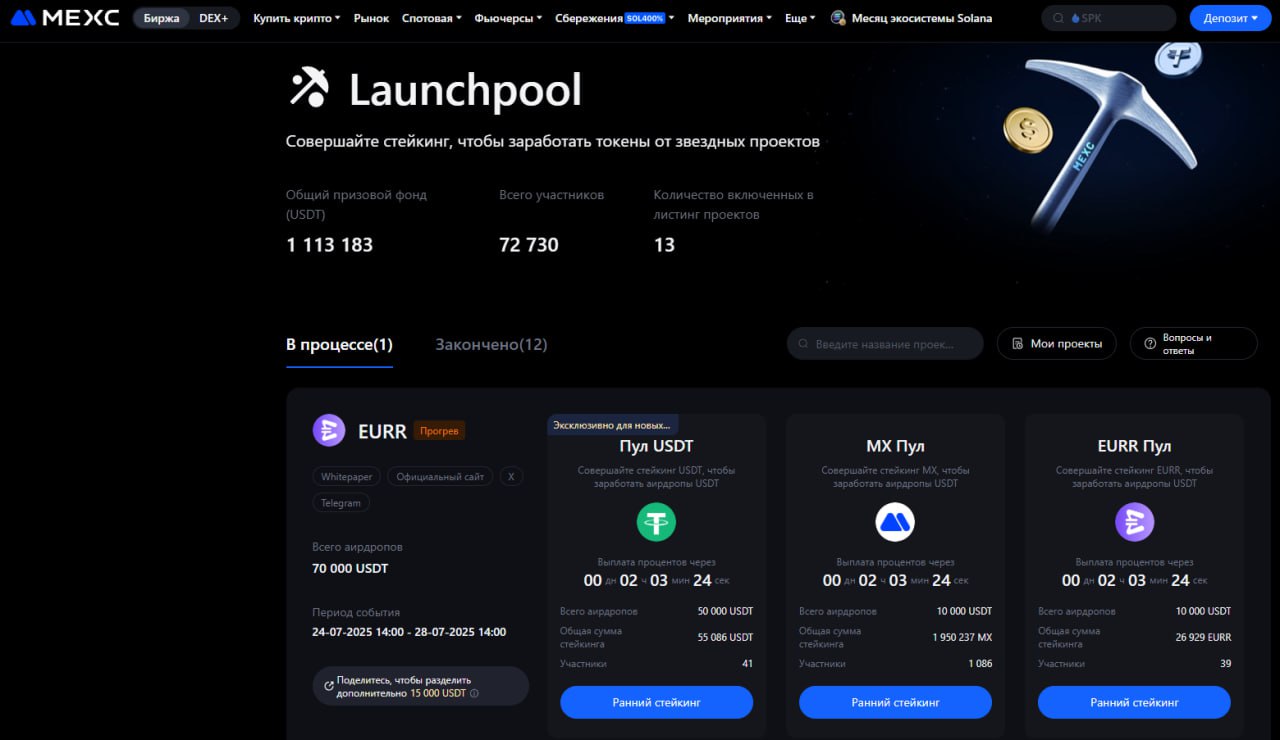The width and height of the screenshot is (1280, 740).
Task: Click the 55 086 USDT staking total
Action: 725,637
